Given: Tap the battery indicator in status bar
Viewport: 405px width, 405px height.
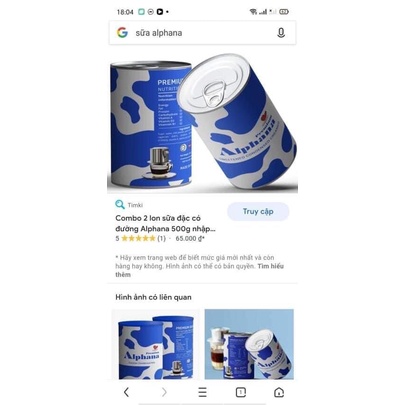Looking at the screenshot, I should [284, 12].
